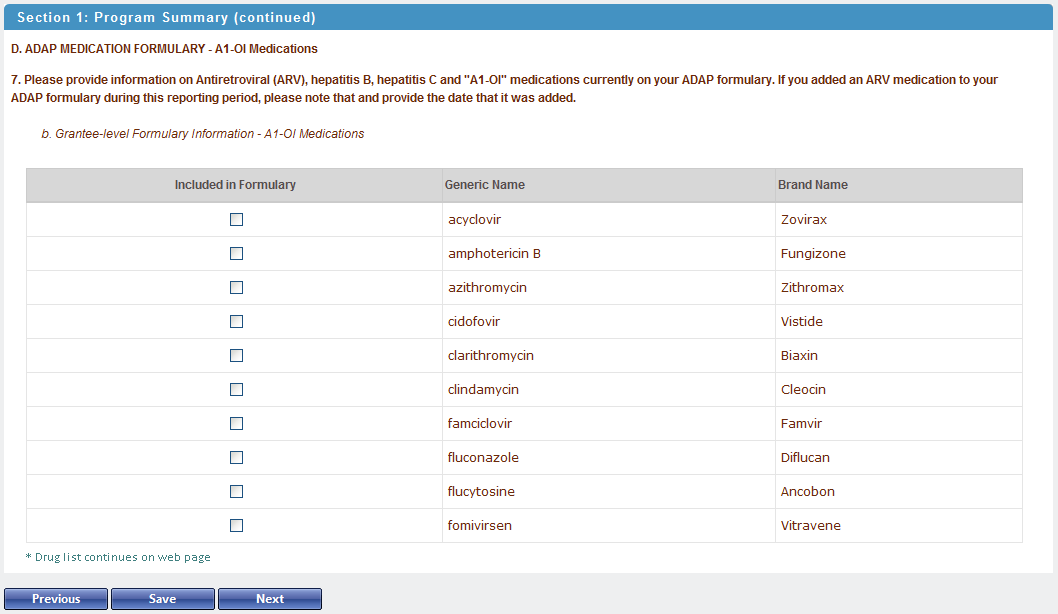Check the fomivirsen checkbox
Viewport: 1058px width, 614px height.
pyautogui.click(x=236, y=526)
